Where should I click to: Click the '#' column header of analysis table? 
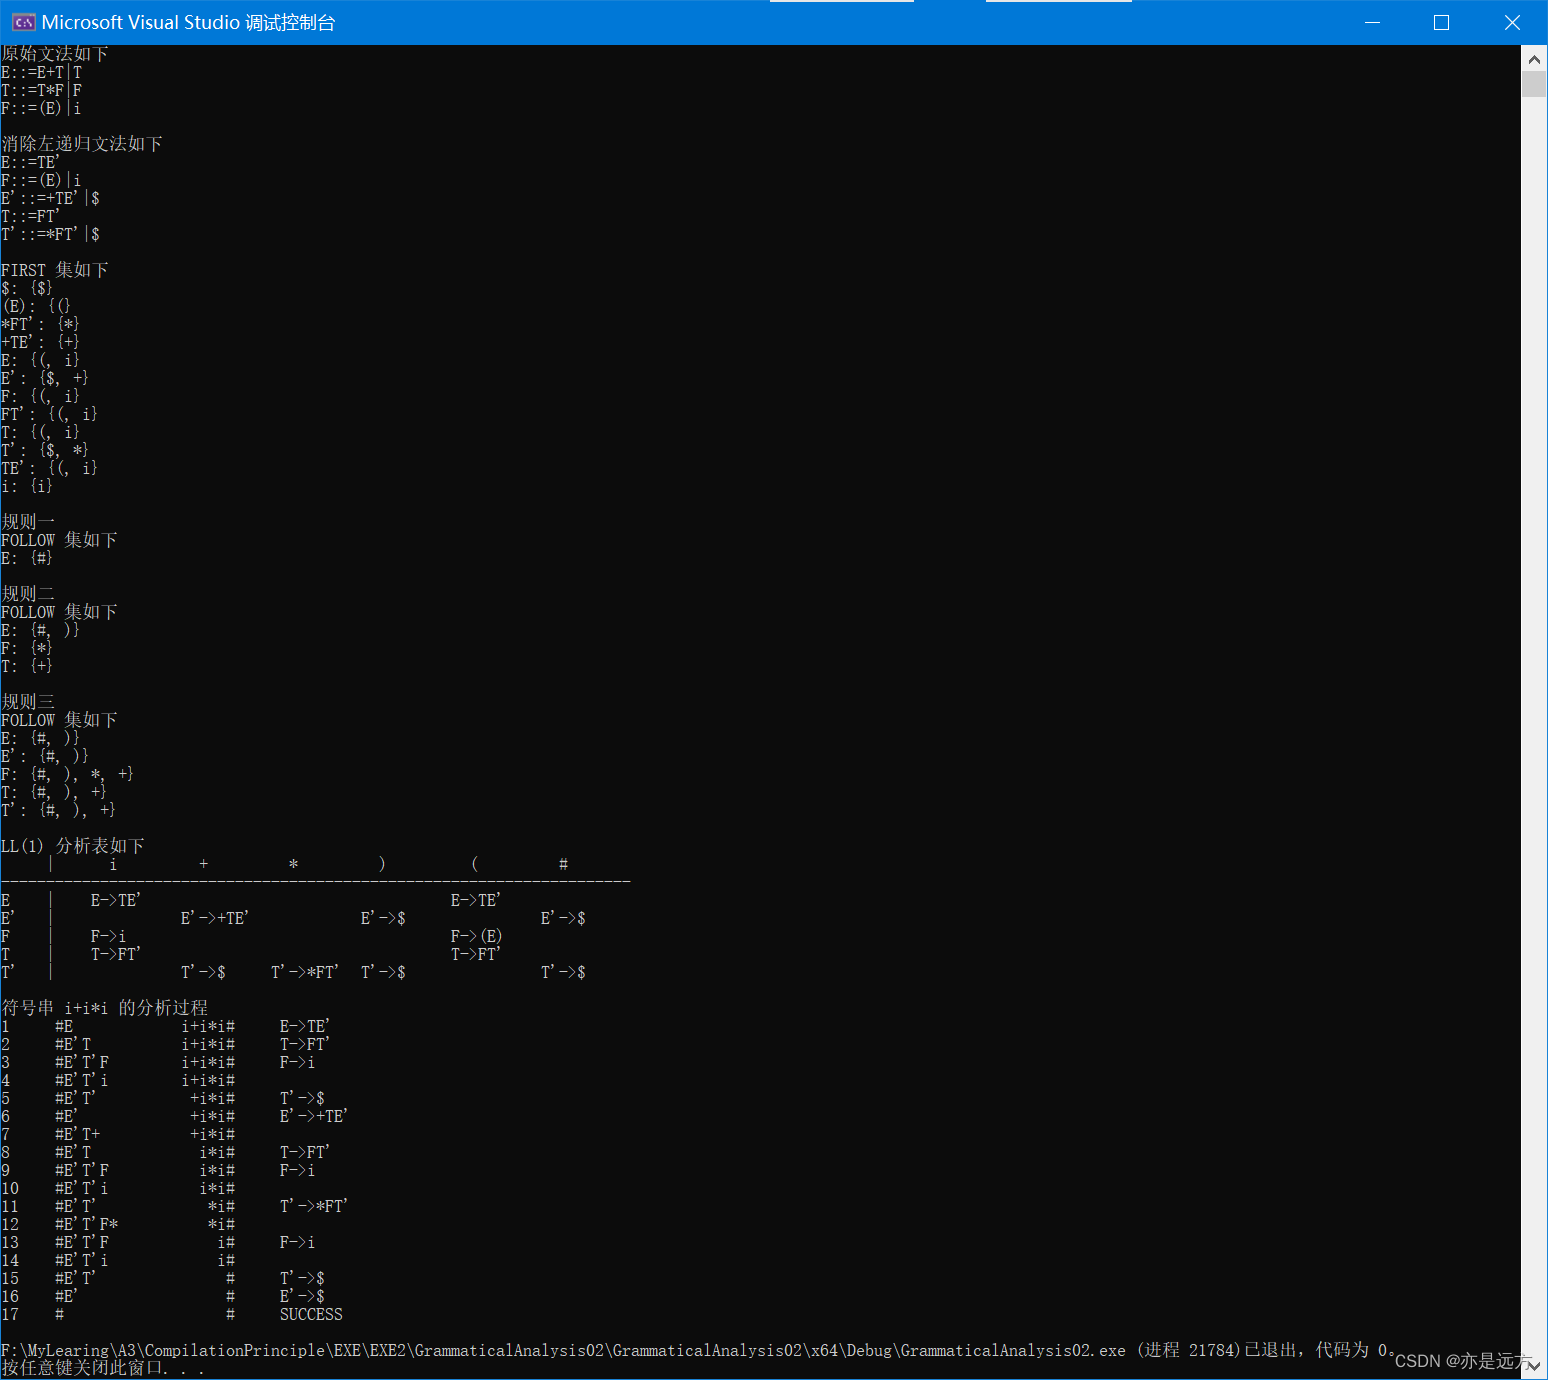pyautogui.click(x=563, y=864)
